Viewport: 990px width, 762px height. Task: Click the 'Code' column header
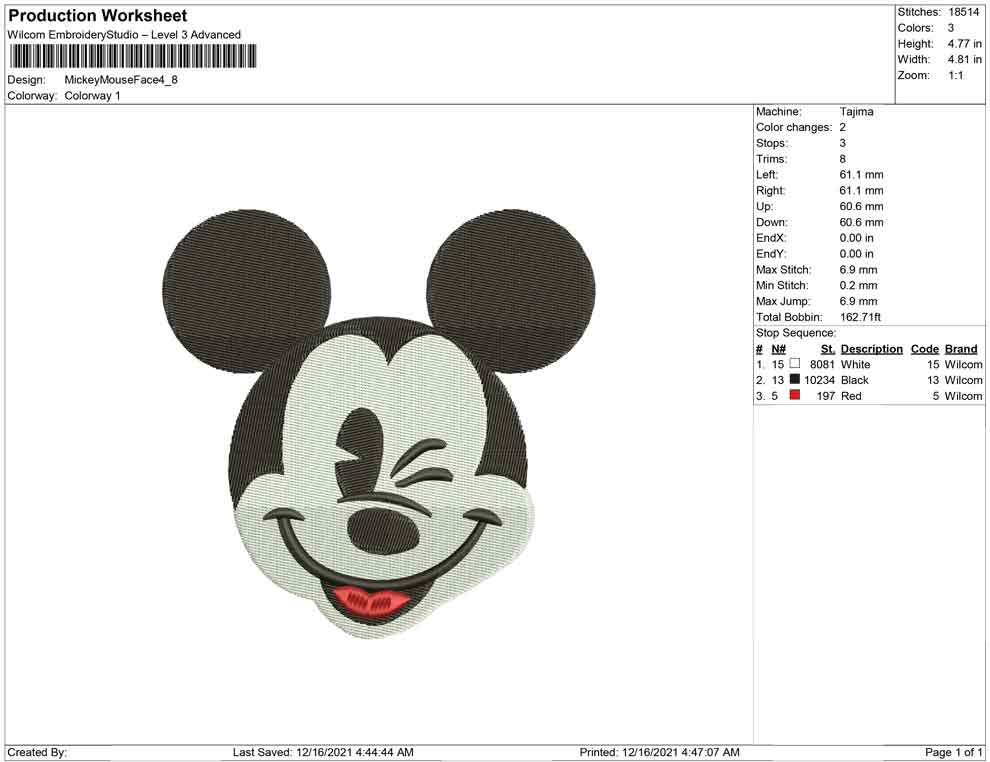coord(924,348)
